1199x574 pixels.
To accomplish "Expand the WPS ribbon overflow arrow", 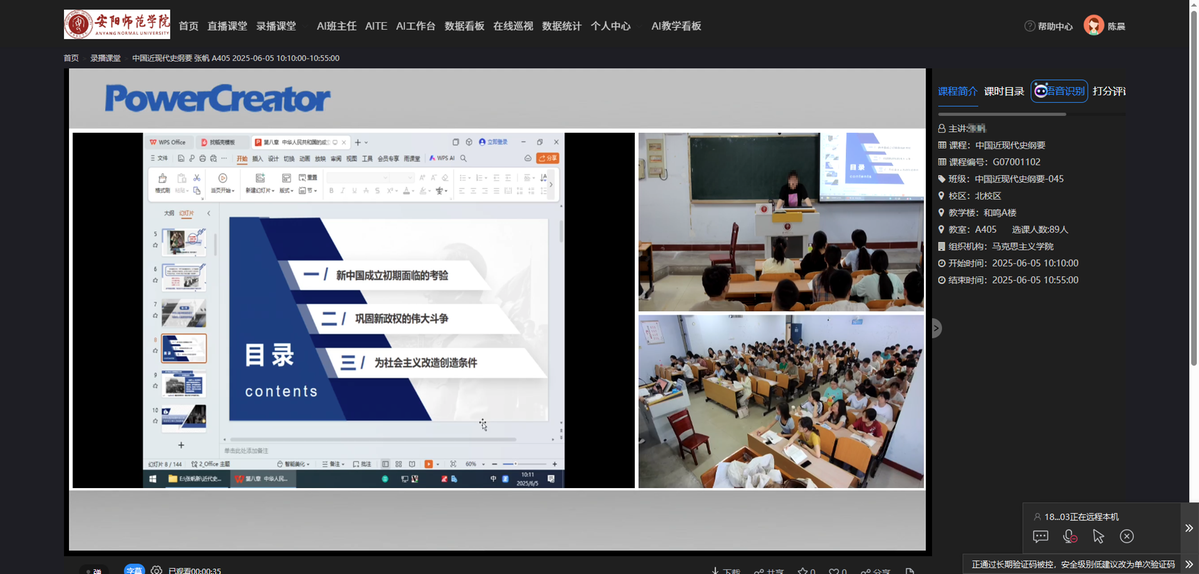I will point(551,184).
